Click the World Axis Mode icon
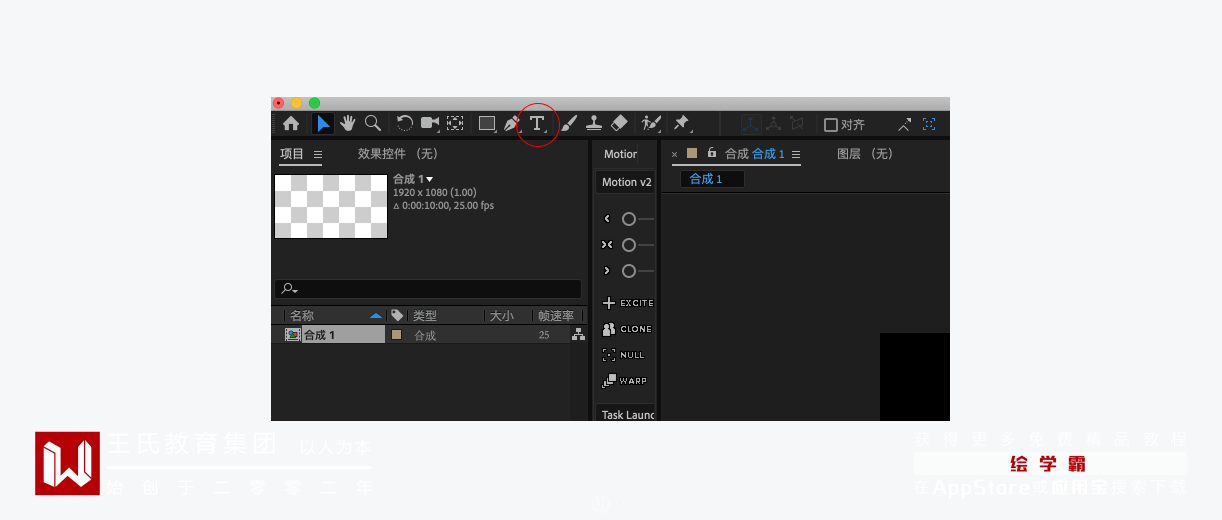This screenshot has width=1222, height=520. click(x=773, y=124)
